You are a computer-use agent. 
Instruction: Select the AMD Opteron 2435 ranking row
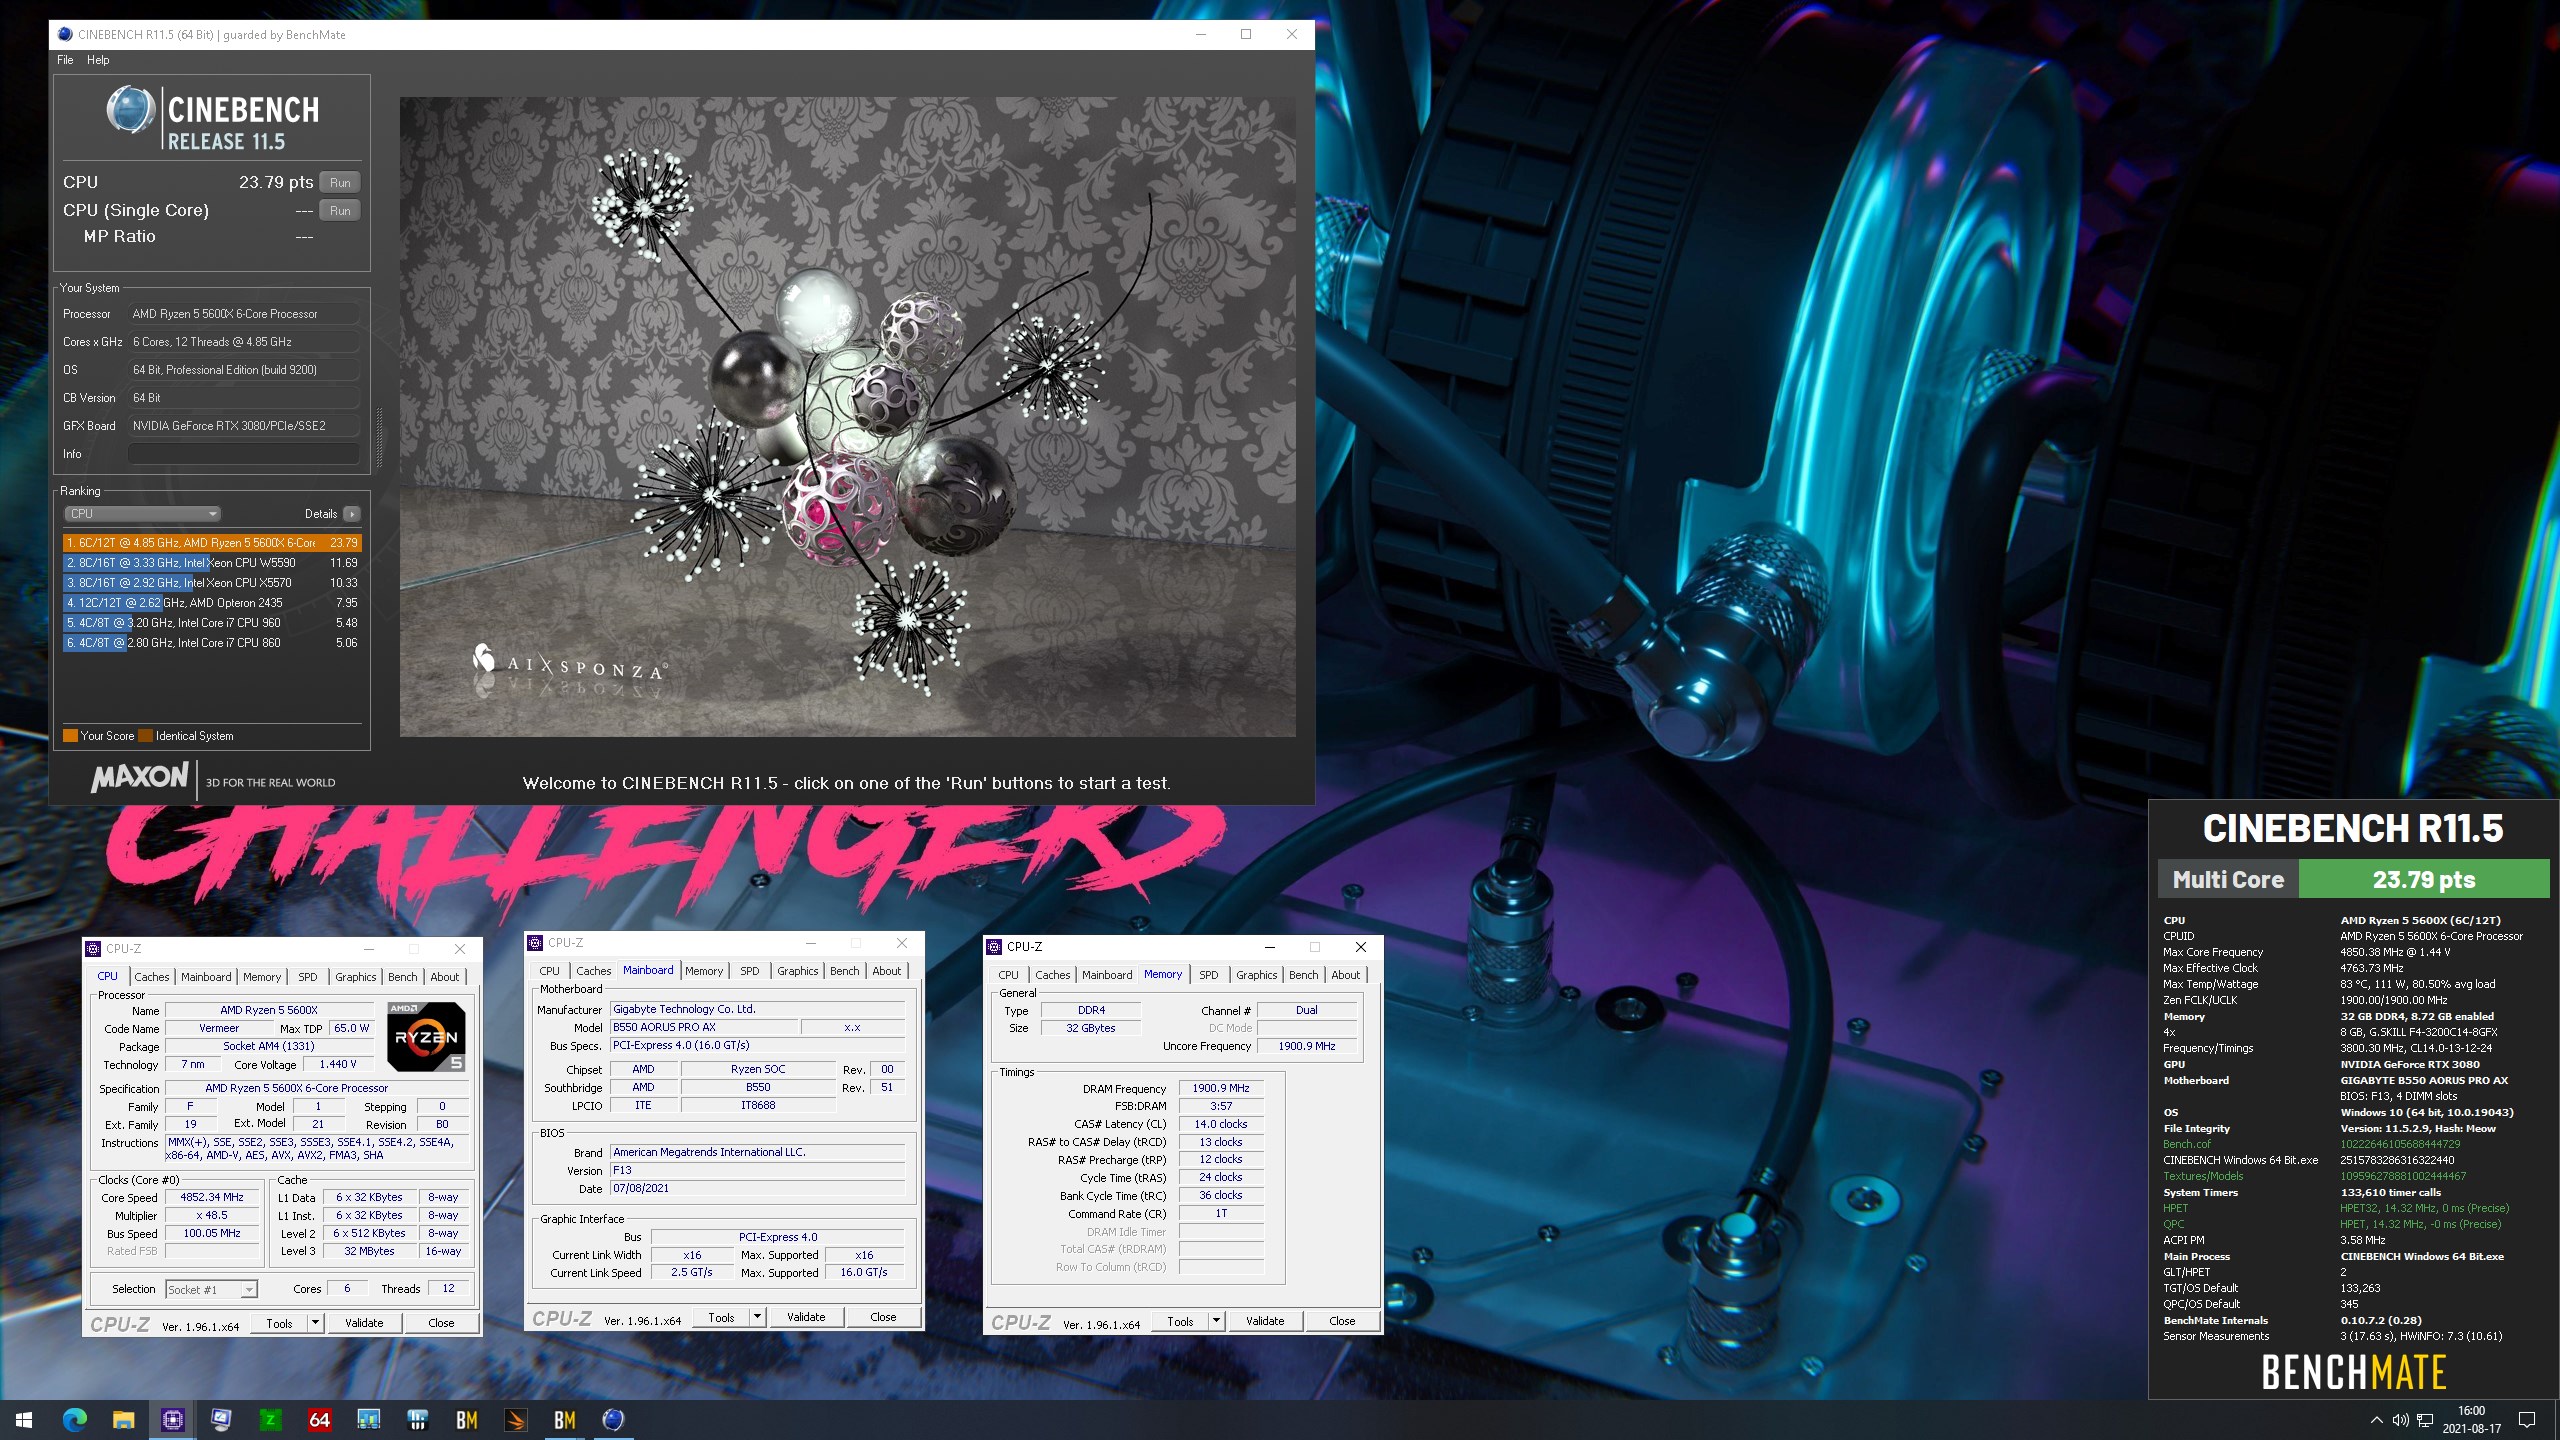[212, 603]
